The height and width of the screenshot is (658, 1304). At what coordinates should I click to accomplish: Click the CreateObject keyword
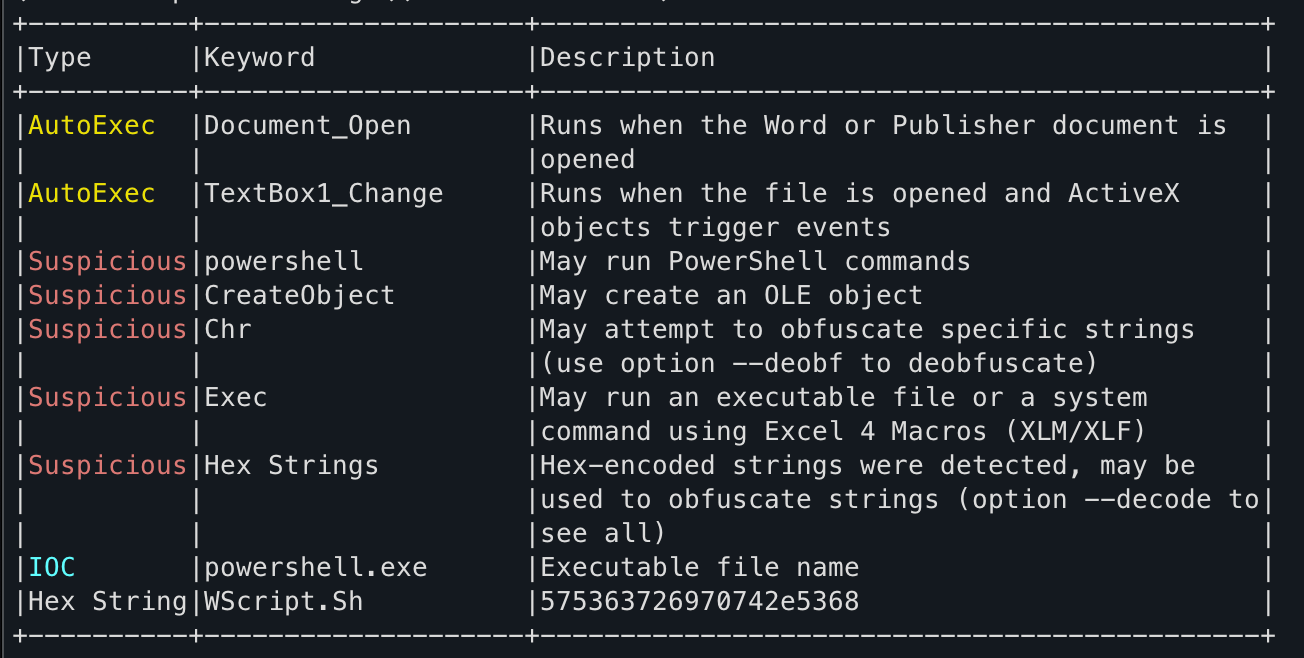[300, 296]
